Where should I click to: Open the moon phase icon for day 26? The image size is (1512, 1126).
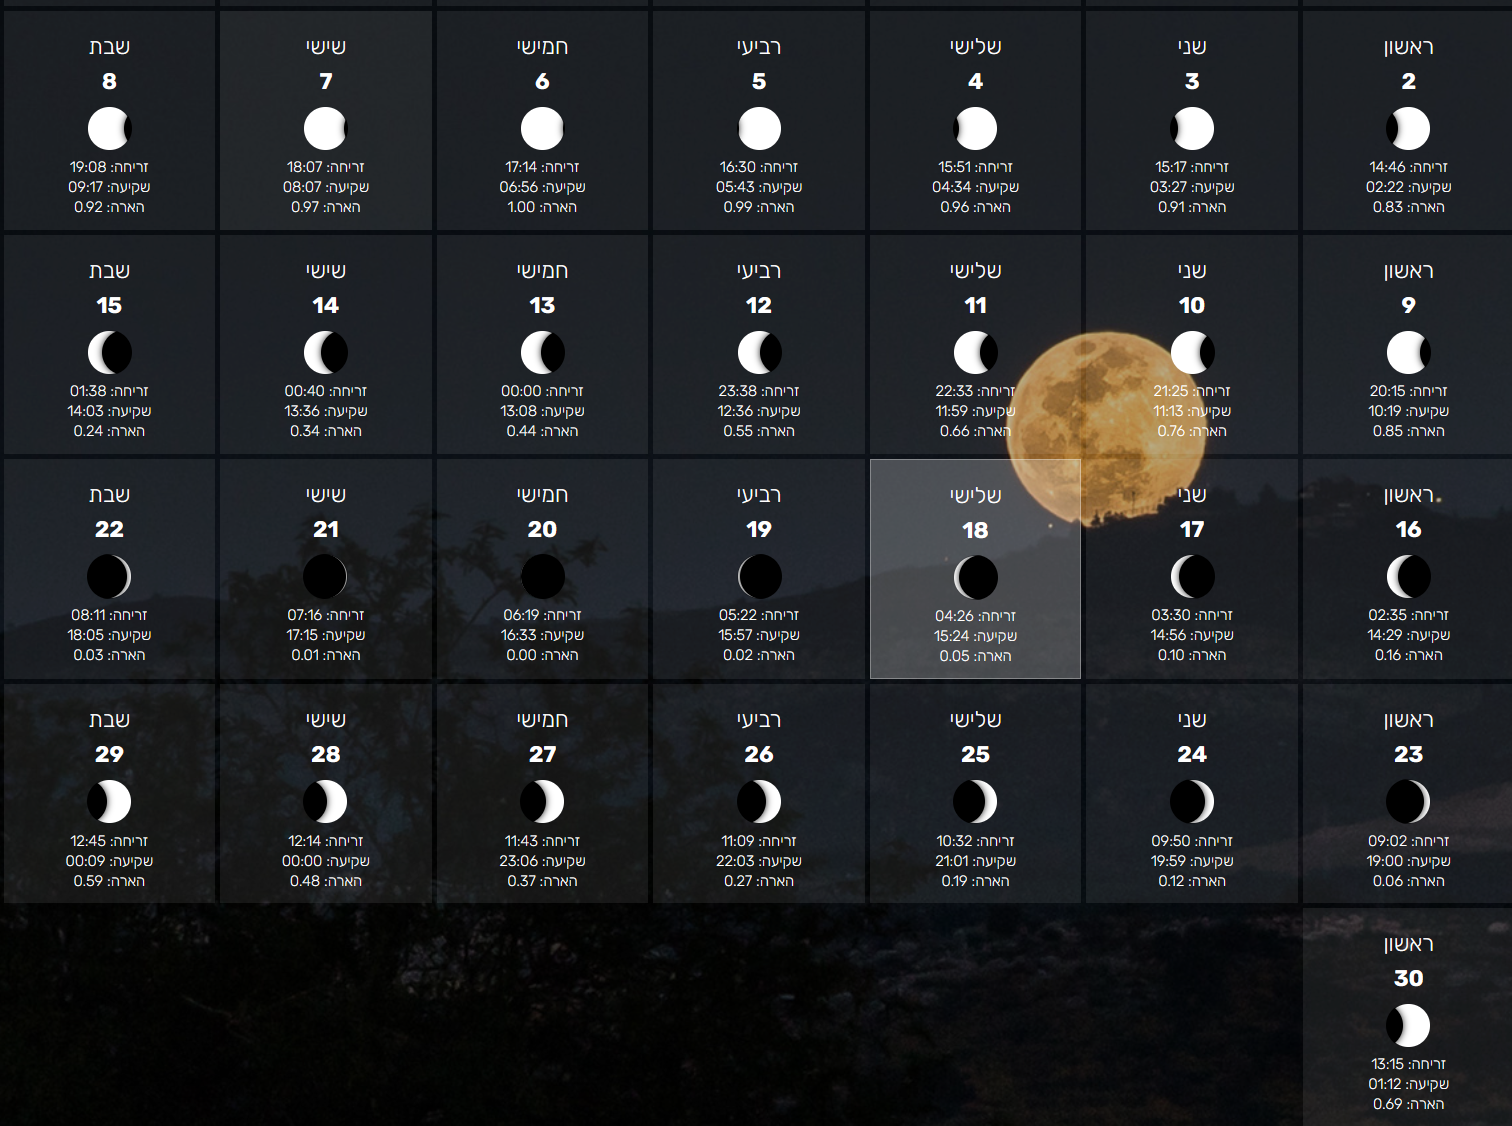point(759,802)
